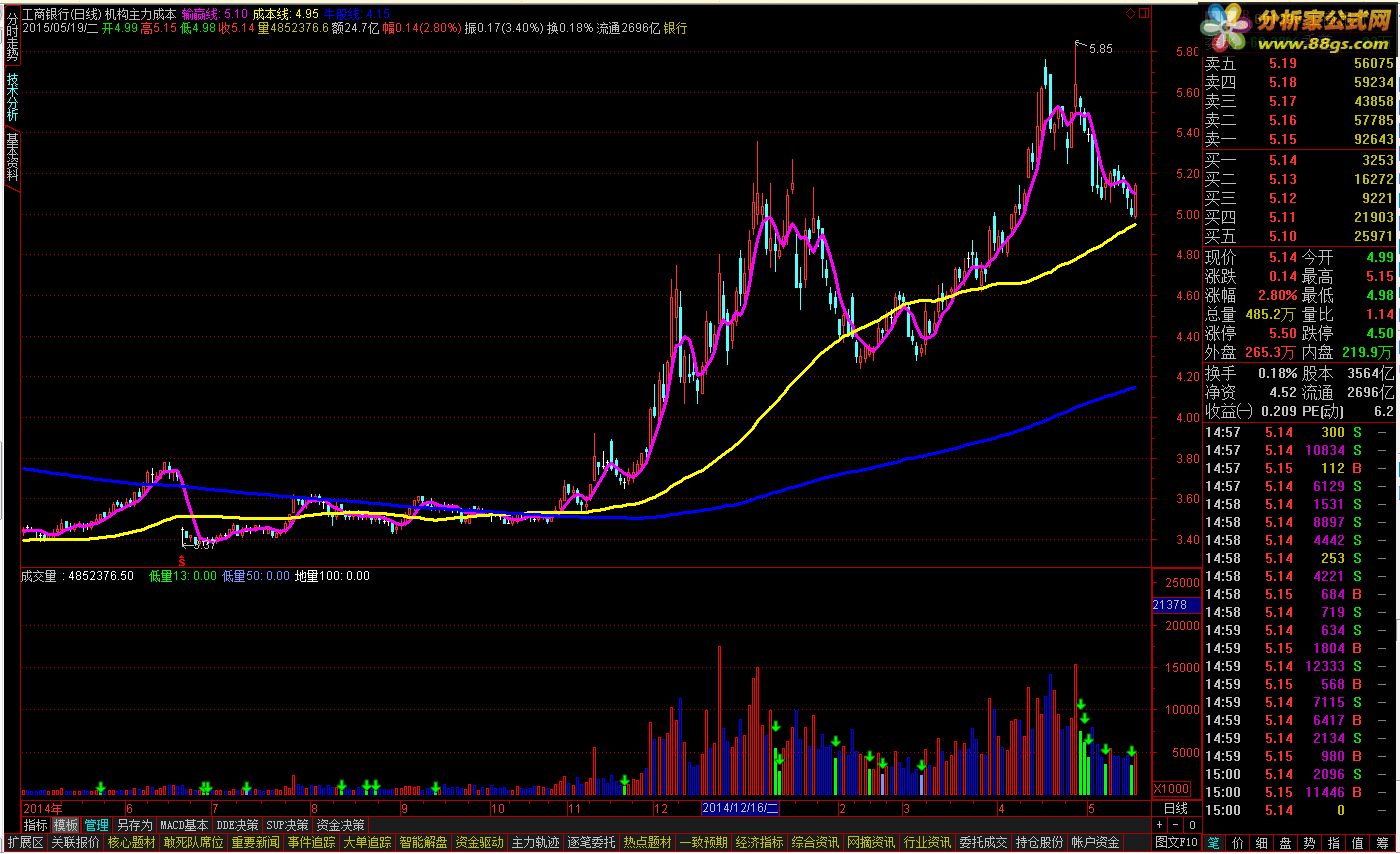Zoom in with the plus button under 日线
The width and height of the screenshot is (1400, 854).
[1159, 825]
